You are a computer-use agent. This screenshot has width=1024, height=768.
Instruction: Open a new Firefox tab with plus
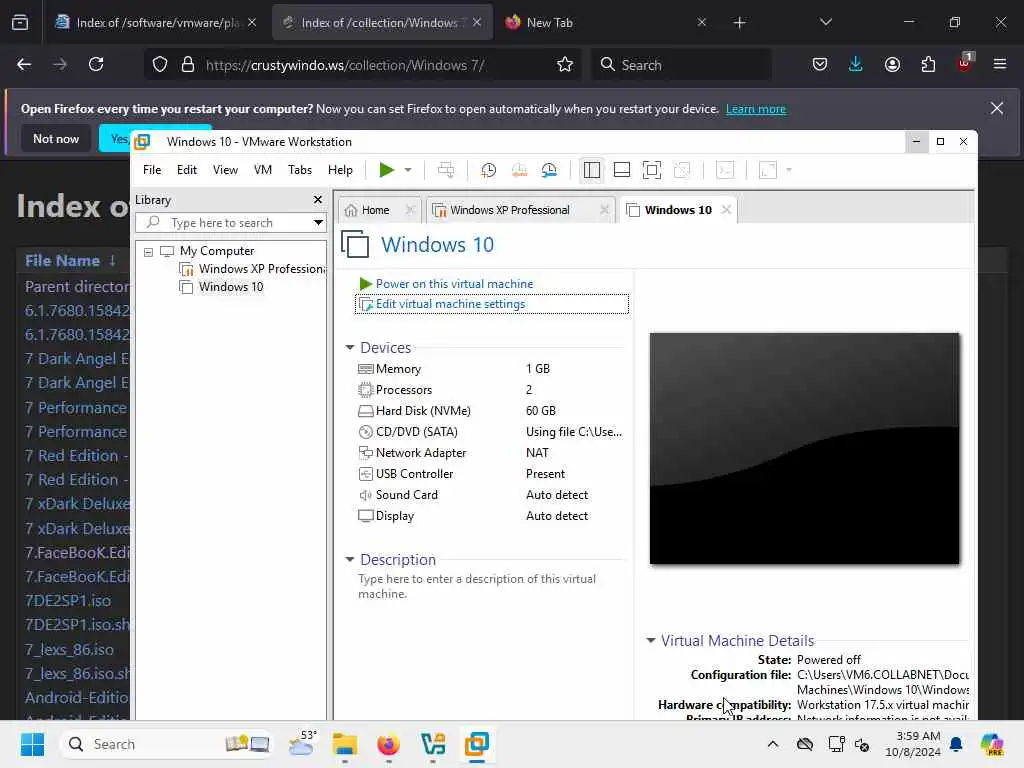(739, 23)
